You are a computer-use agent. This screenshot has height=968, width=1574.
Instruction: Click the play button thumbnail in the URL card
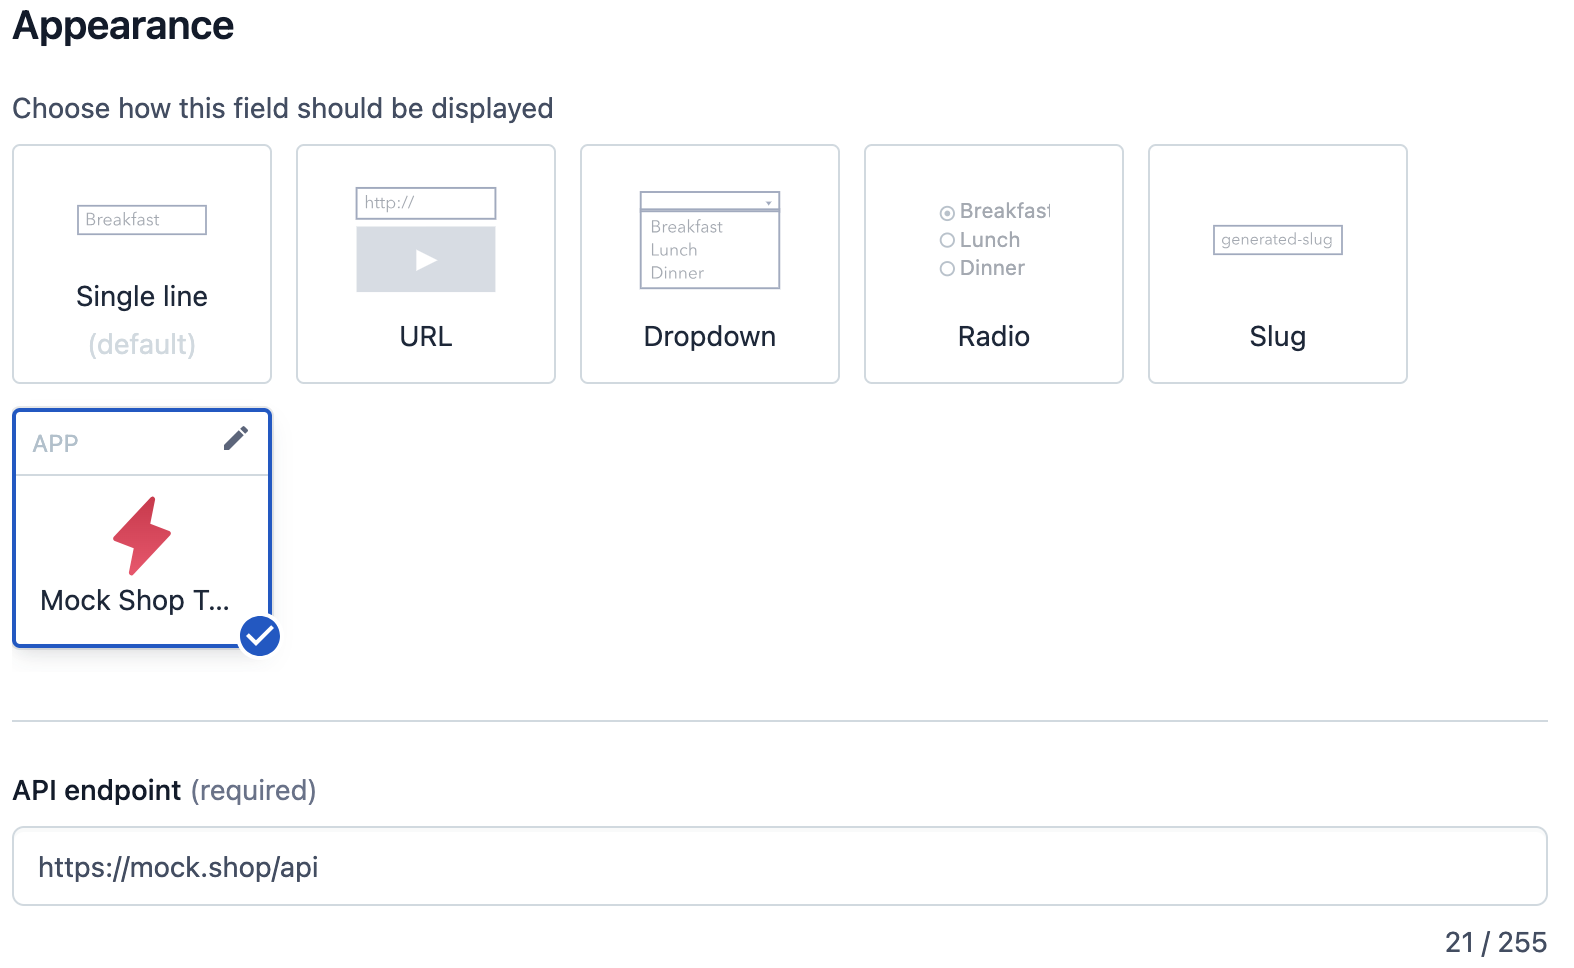pos(426,260)
